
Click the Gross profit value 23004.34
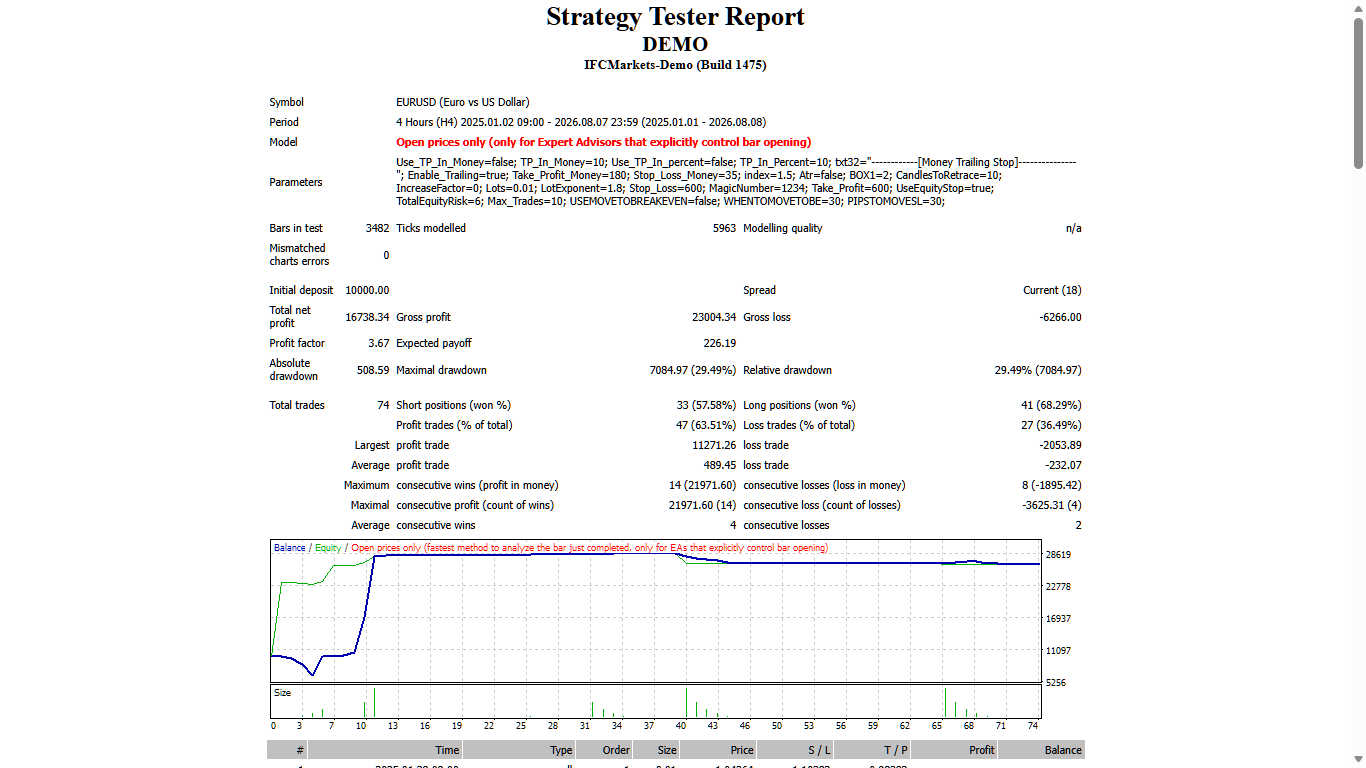pyautogui.click(x=713, y=317)
